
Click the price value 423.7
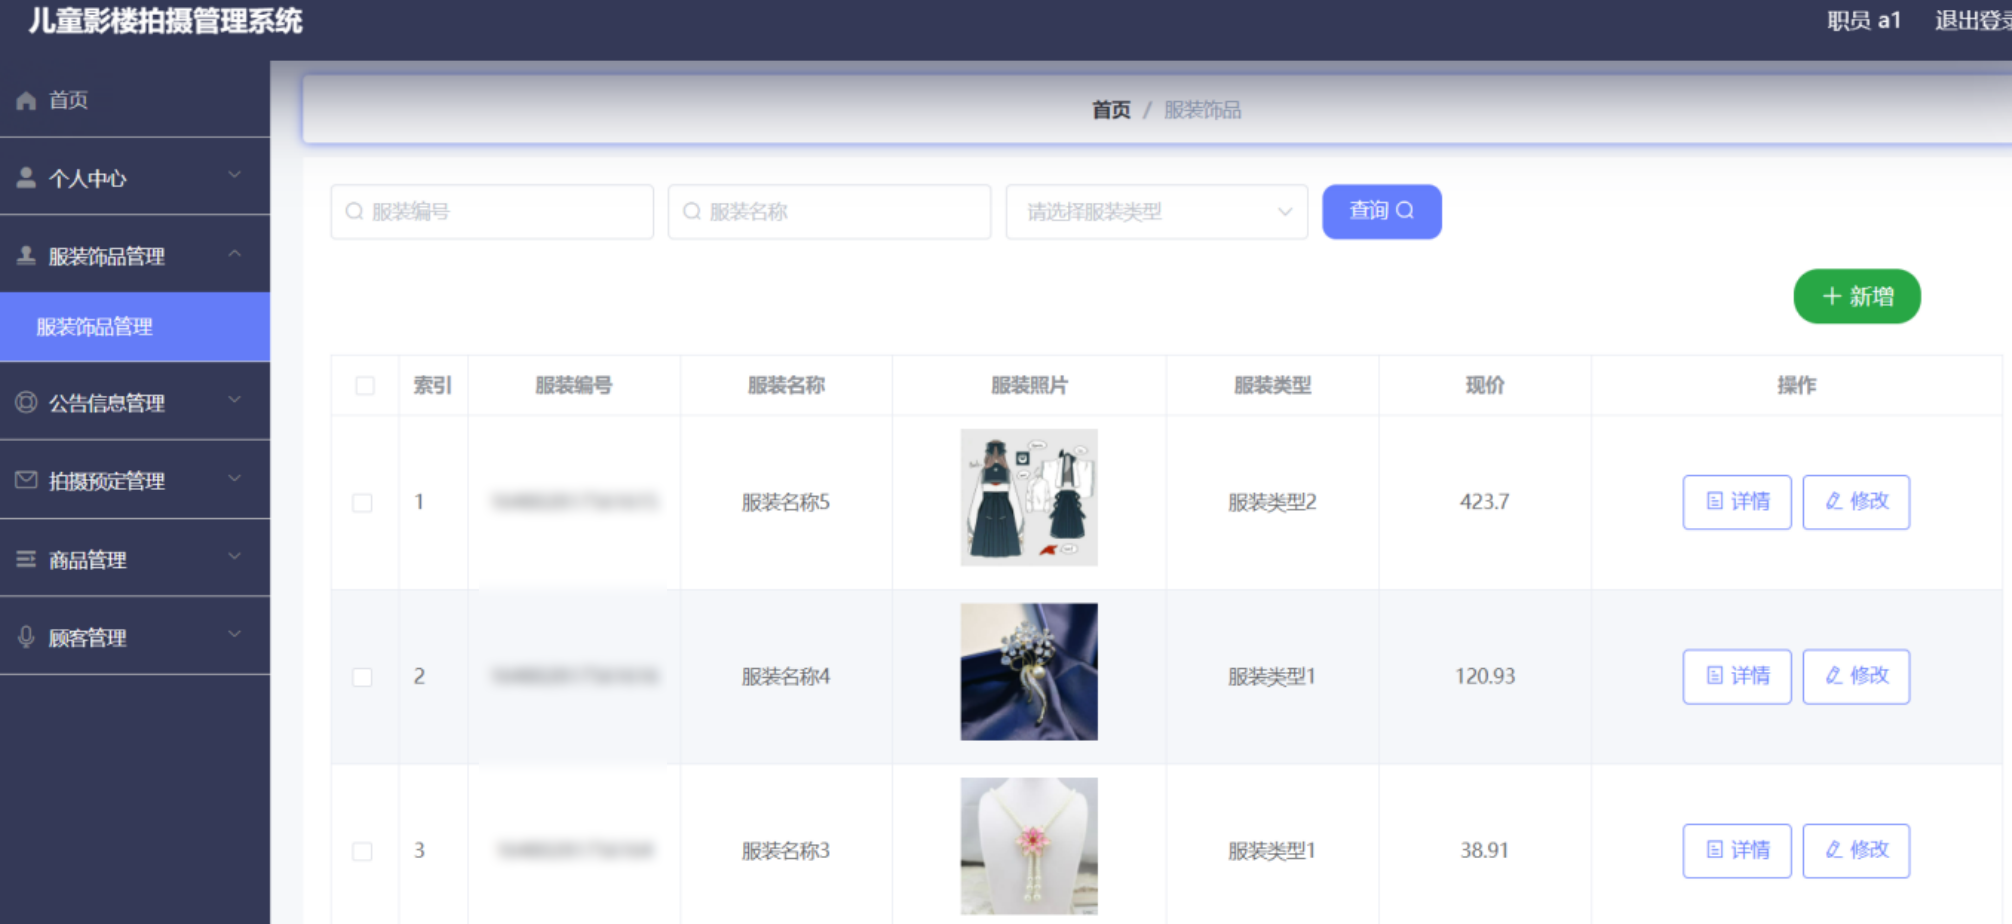1484,502
